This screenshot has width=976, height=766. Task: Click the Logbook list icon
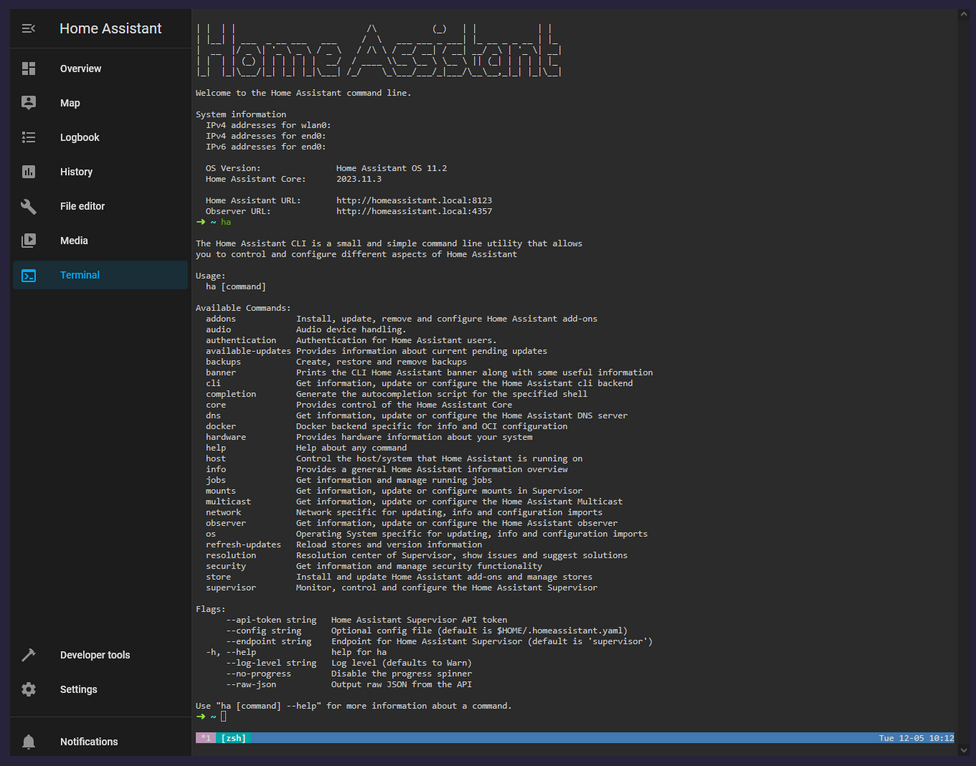29,137
